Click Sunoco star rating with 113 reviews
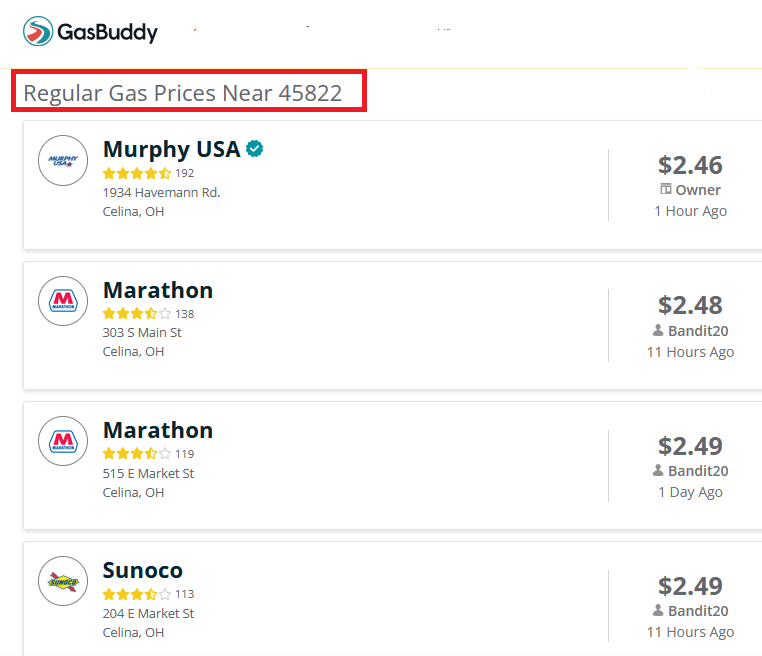 pyautogui.click(x=137, y=594)
